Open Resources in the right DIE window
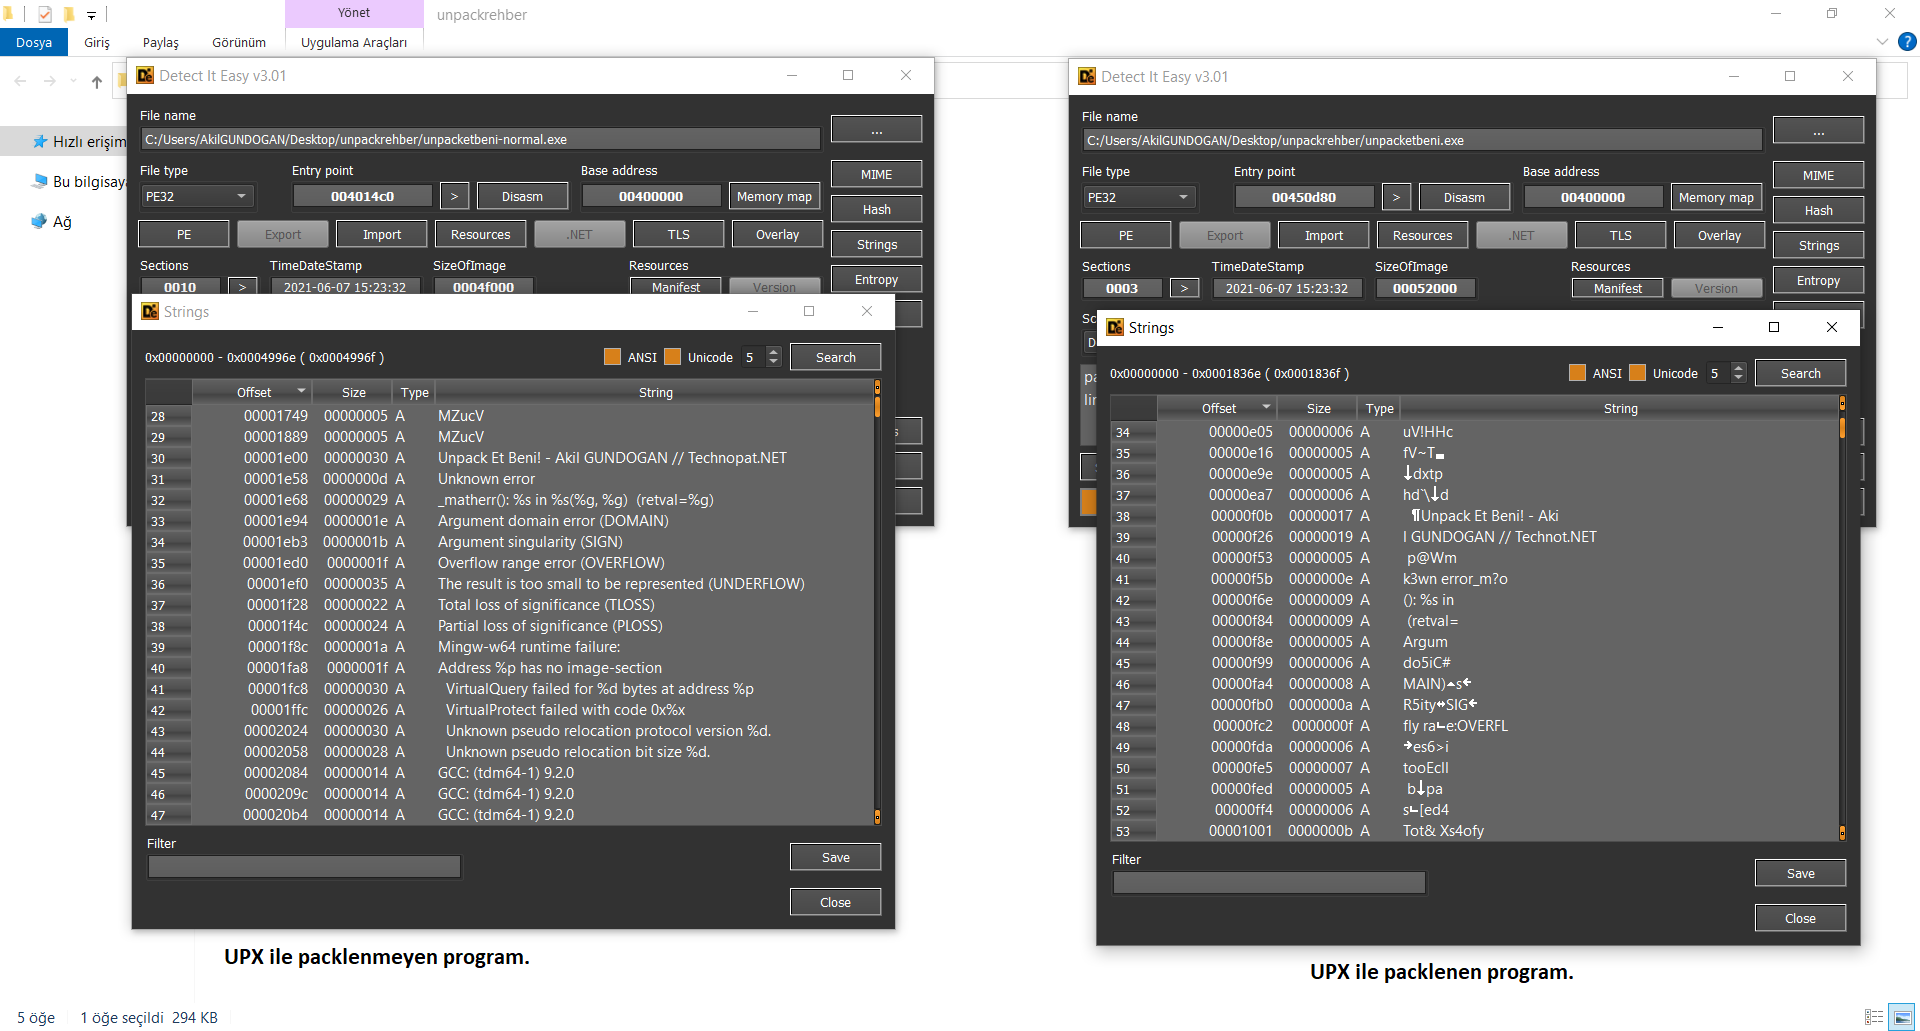 click(x=1423, y=235)
